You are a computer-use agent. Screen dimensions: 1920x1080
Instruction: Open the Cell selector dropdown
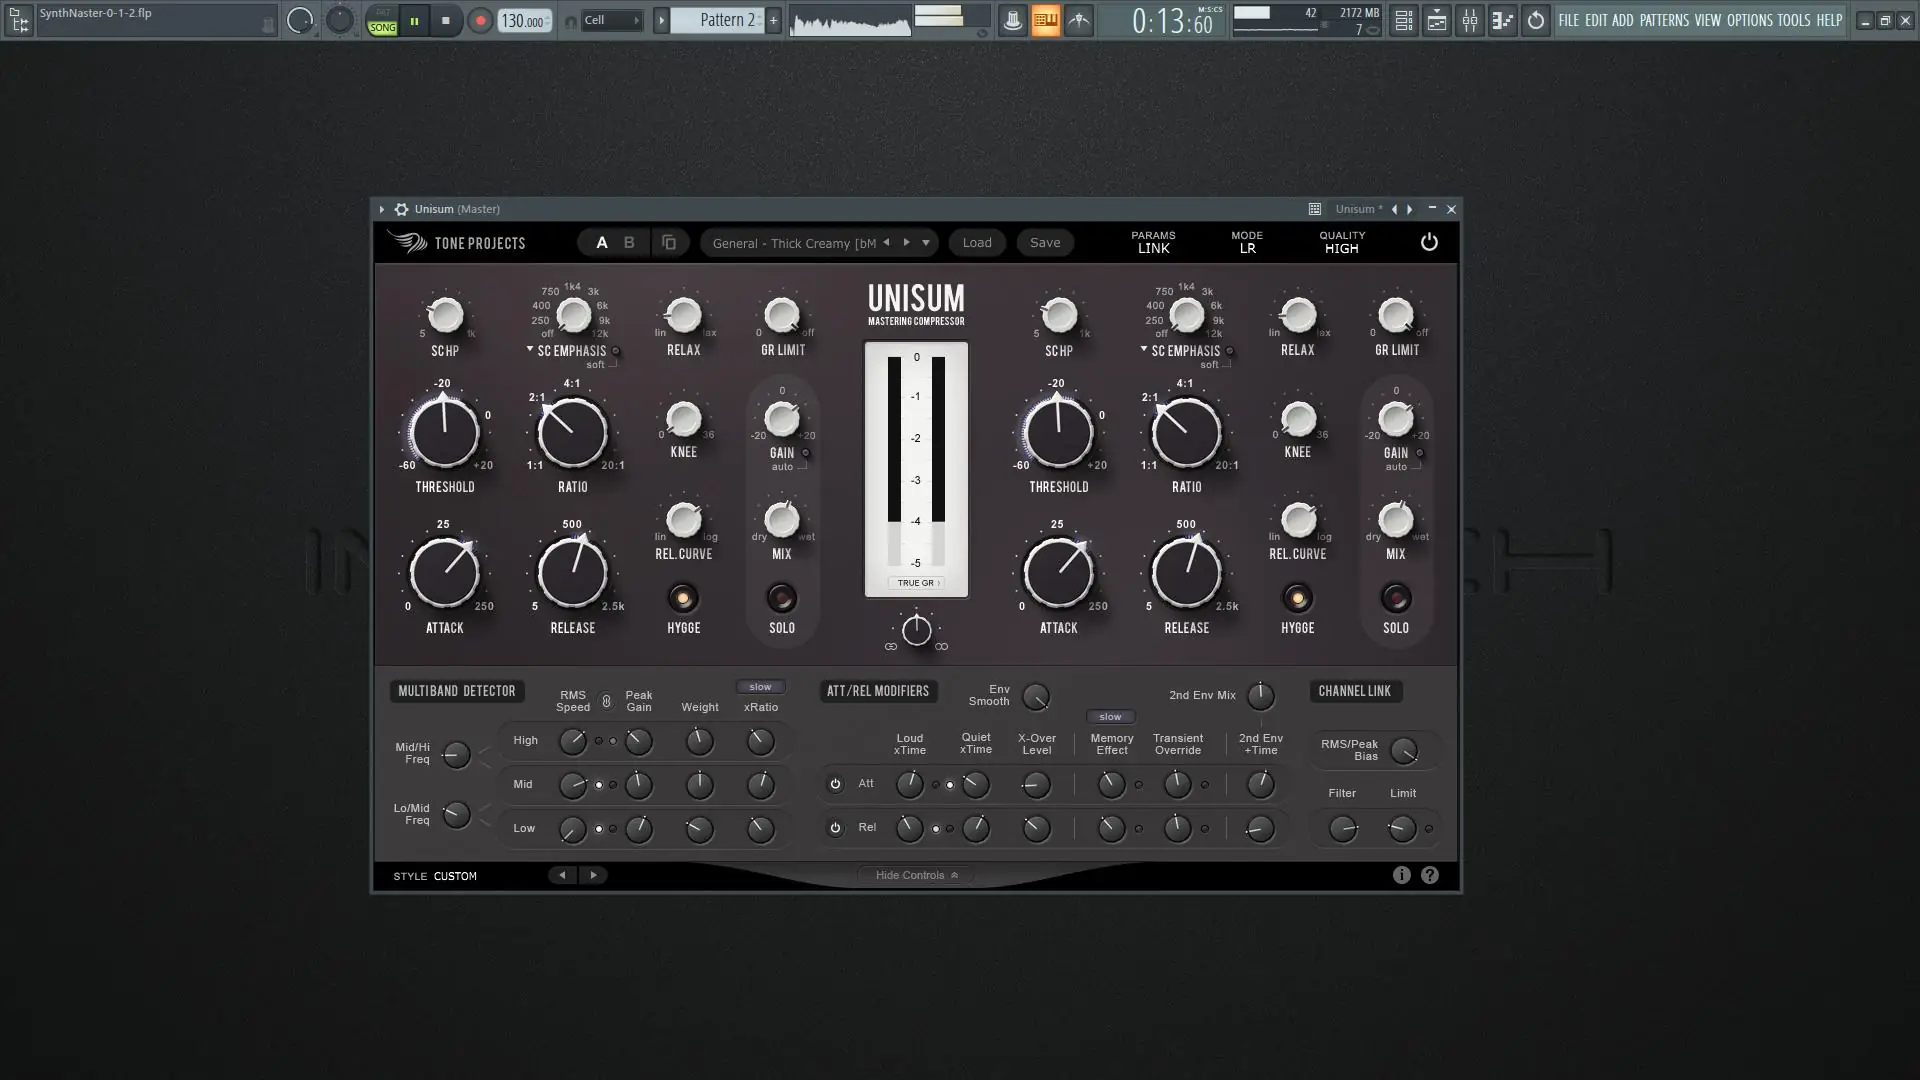pyautogui.click(x=611, y=19)
